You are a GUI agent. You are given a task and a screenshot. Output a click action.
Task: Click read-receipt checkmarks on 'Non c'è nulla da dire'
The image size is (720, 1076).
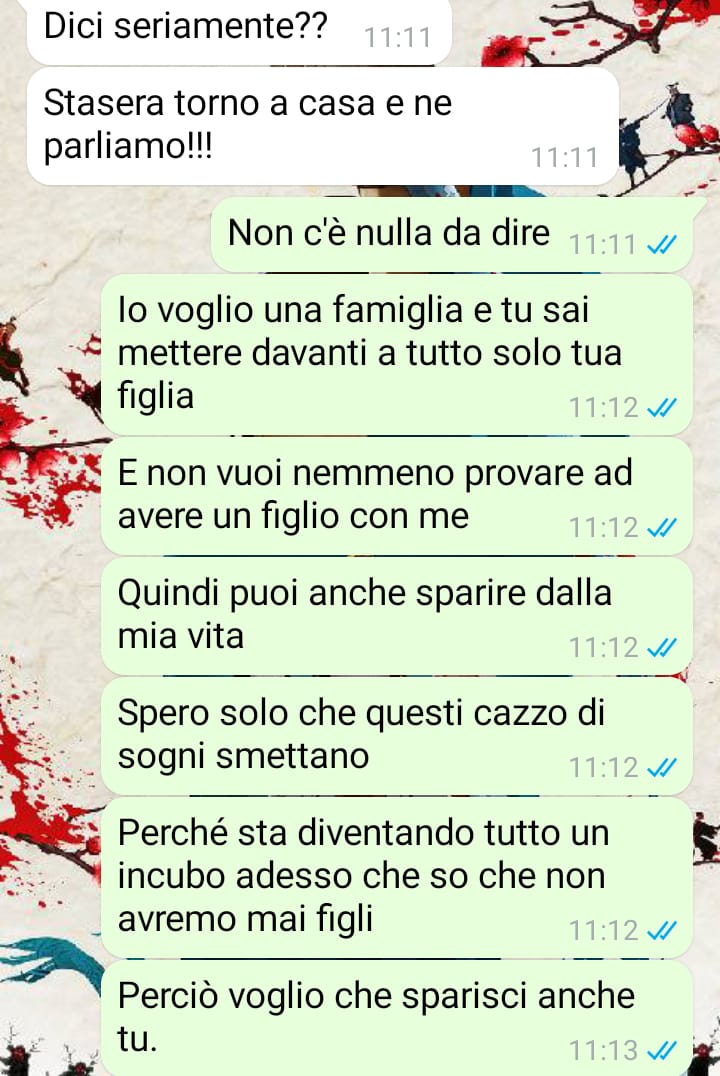point(662,244)
